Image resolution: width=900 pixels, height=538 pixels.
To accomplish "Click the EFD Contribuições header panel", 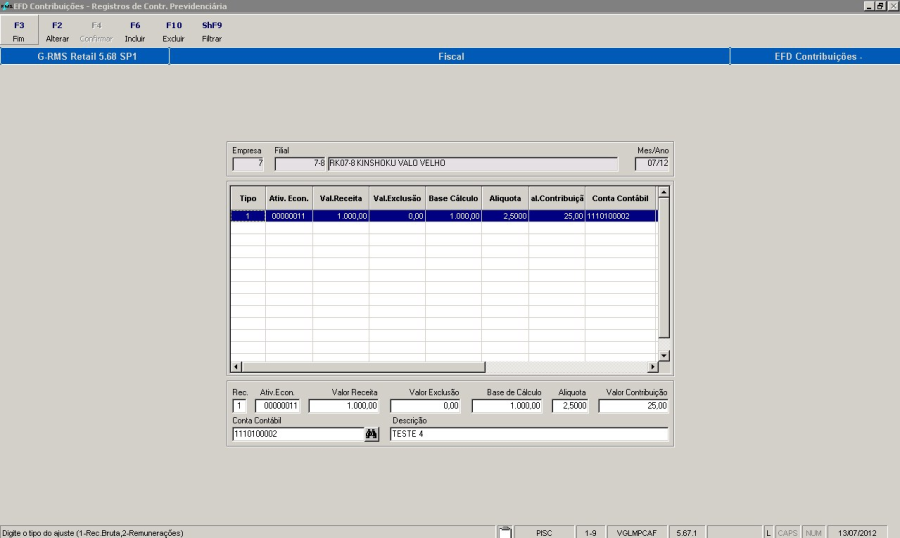I will point(815,56).
